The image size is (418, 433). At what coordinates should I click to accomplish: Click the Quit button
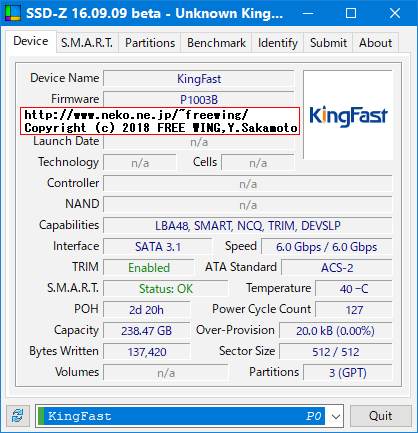[x=381, y=416]
